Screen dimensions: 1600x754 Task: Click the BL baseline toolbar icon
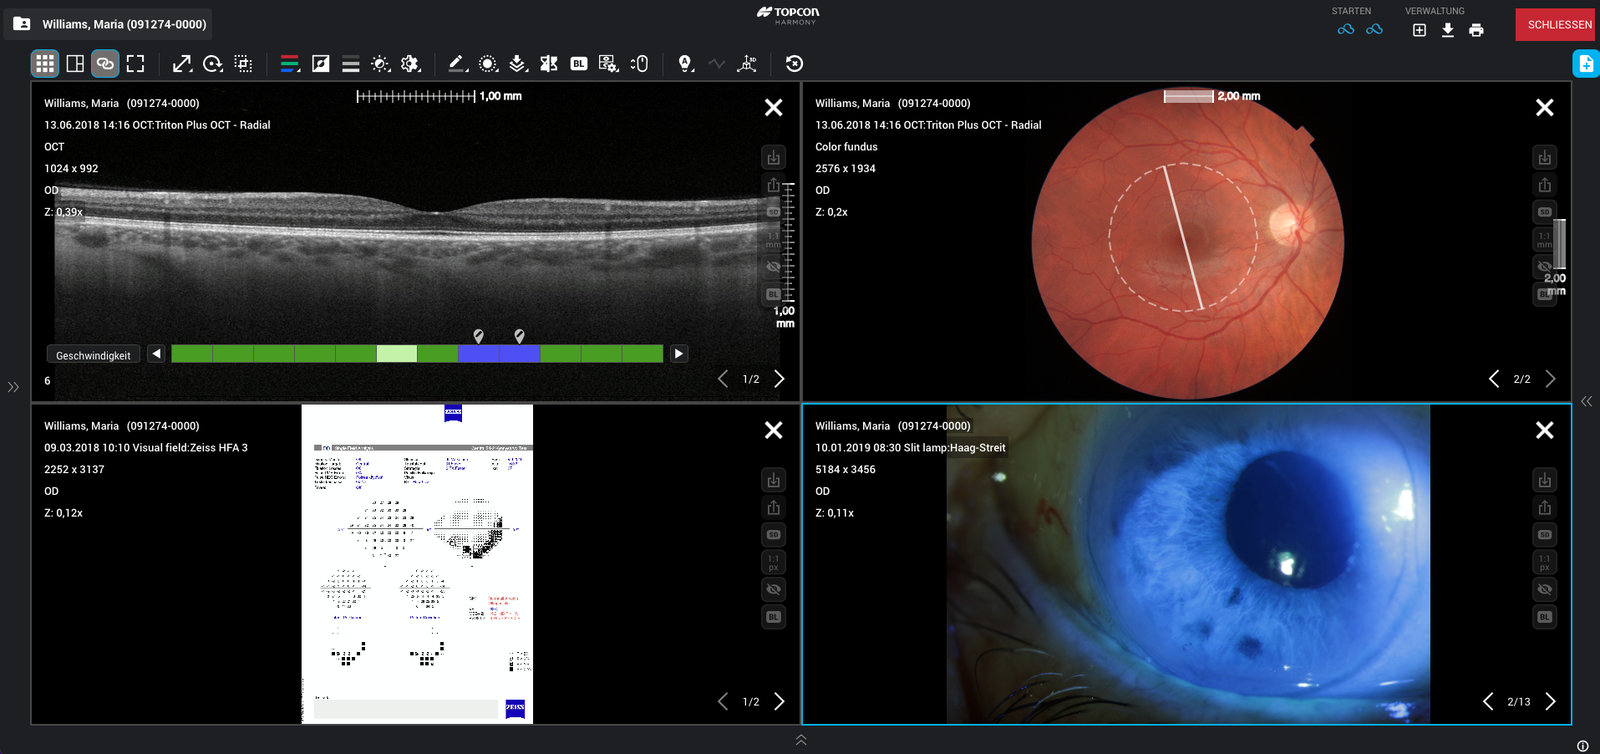pos(578,64)
